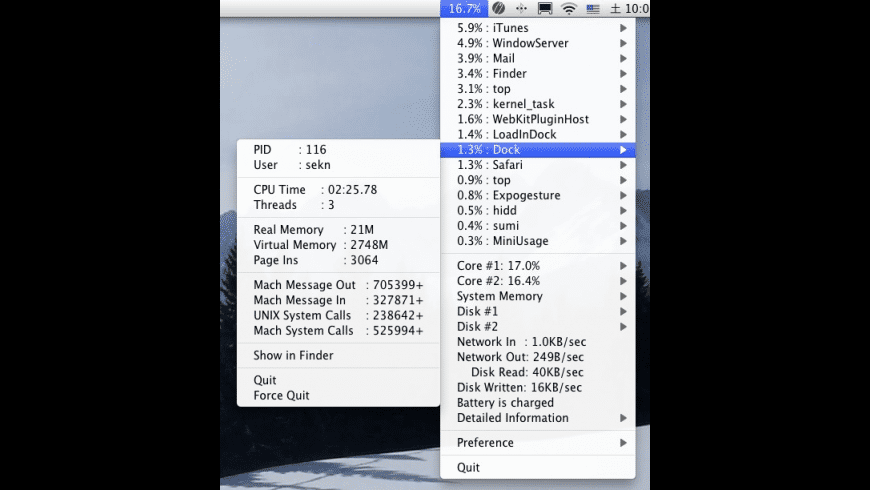Click the Threads : 3 line
The width and height of the screenshot is (870, 490).
click(x=338, y=205)
